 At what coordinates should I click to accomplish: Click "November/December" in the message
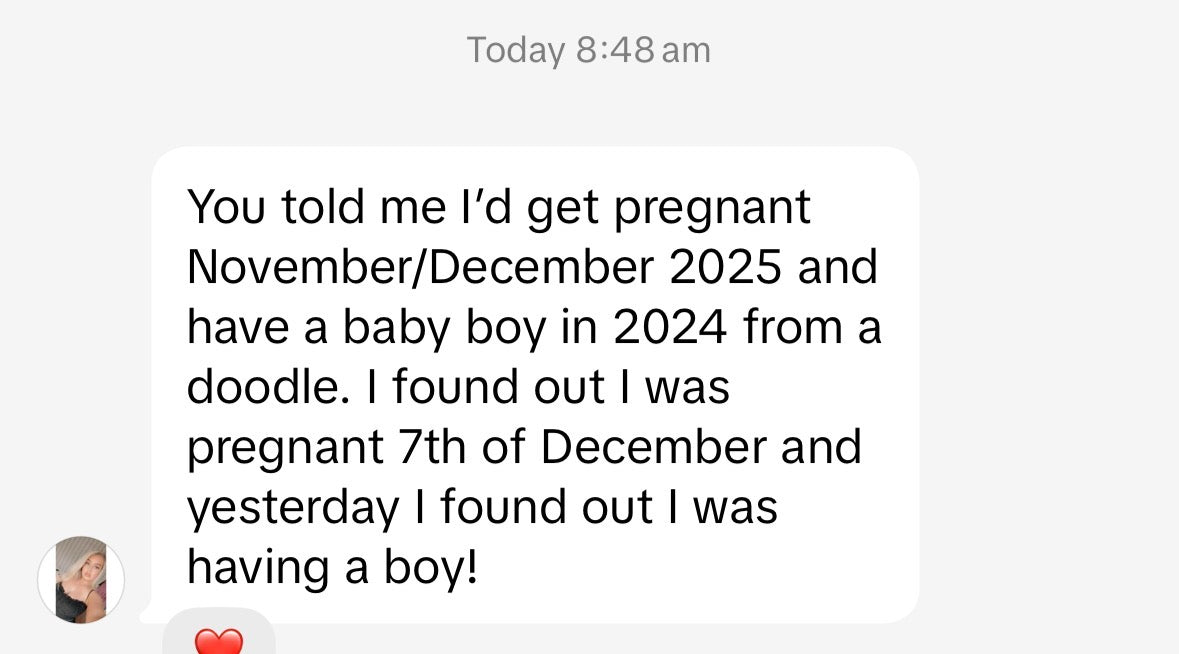[x=420, y=268]
